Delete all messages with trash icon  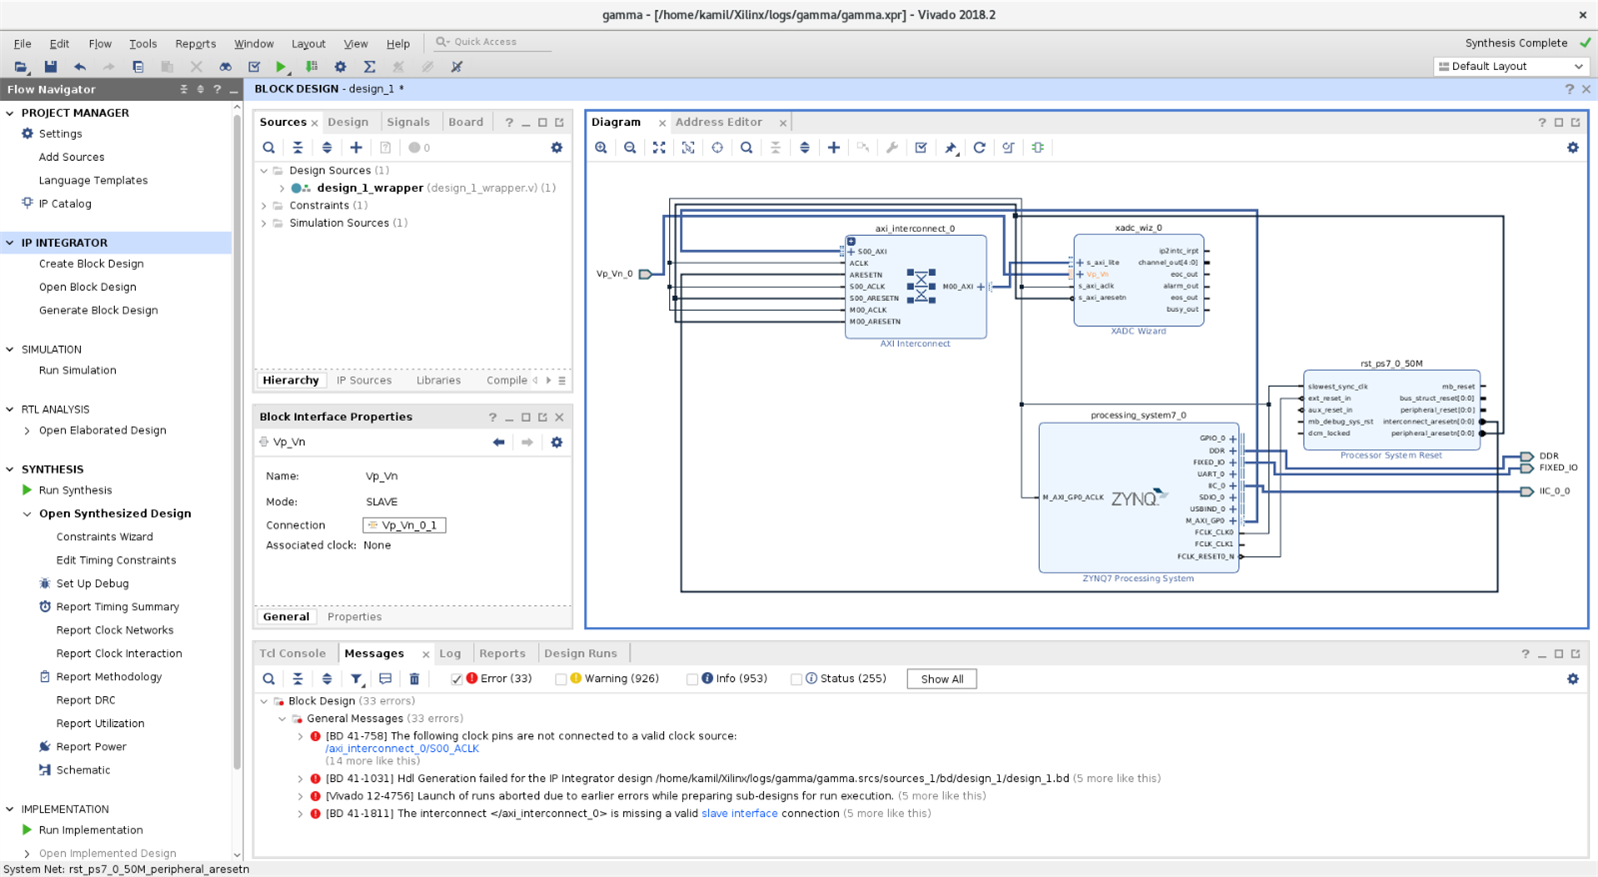414,679
